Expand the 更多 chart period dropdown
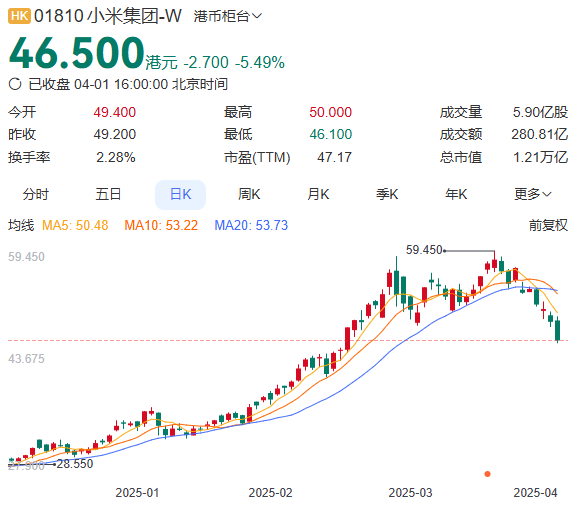Image resolution: width=581 pixels, height=513 pixels. (x=533, y=194)
